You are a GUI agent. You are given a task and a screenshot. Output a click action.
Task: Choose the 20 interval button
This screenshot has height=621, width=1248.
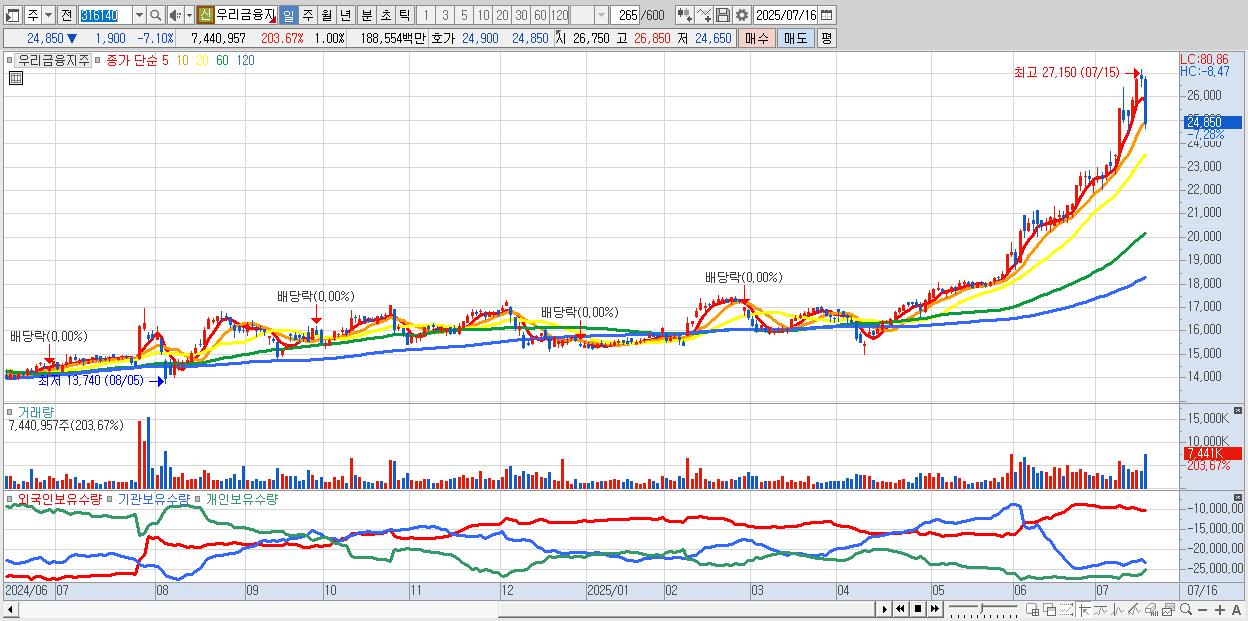(x=502, y=16)
